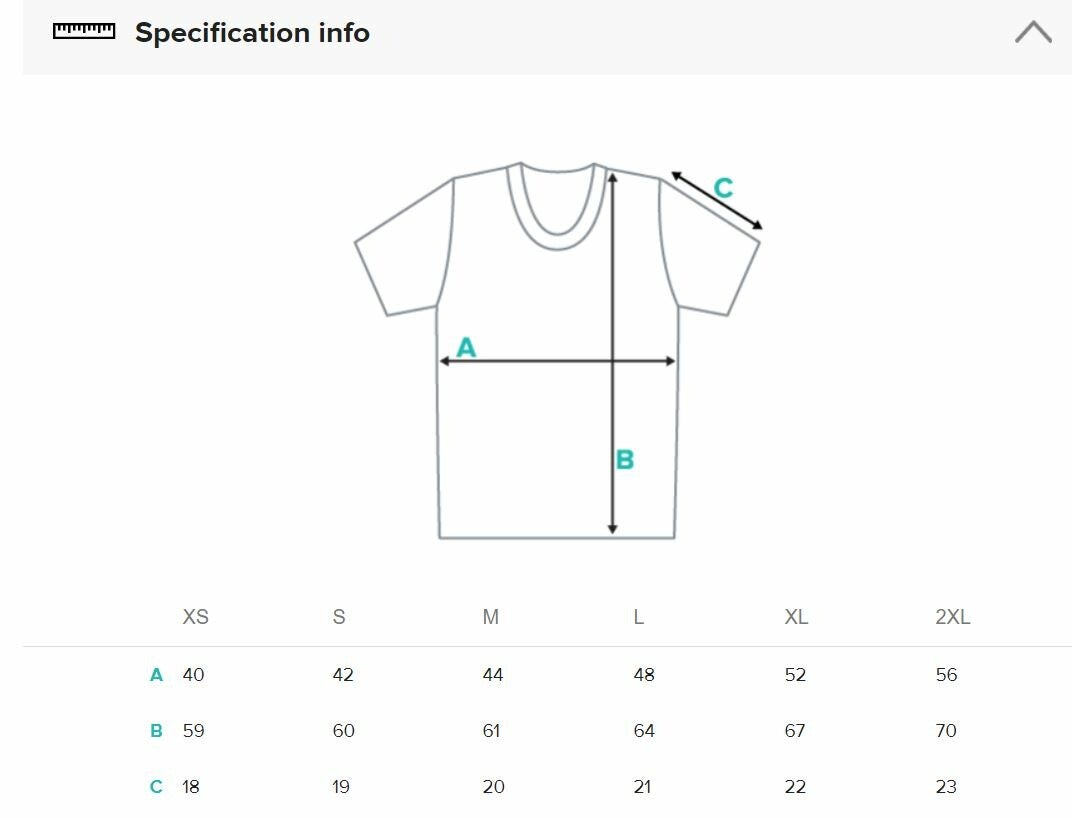
Task: Click row label A in size table
Action: point(156,675)
